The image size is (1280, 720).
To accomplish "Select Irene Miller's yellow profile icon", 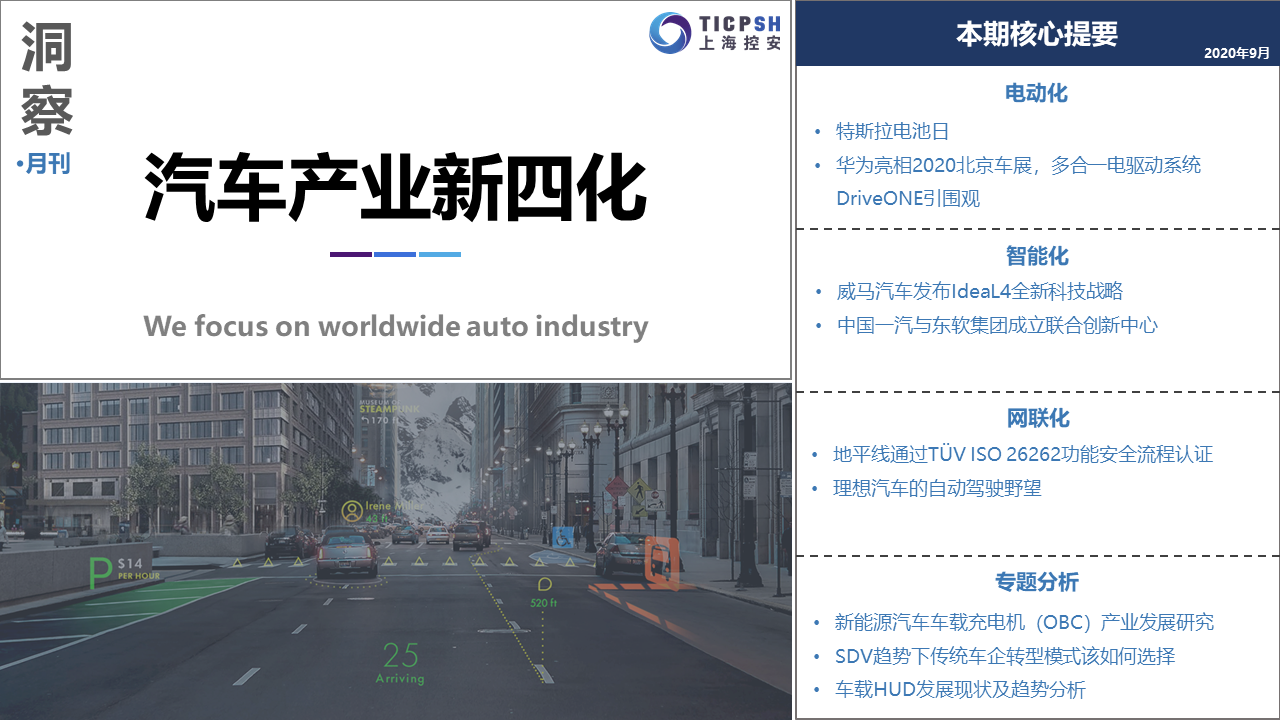I will click(351, 511).
